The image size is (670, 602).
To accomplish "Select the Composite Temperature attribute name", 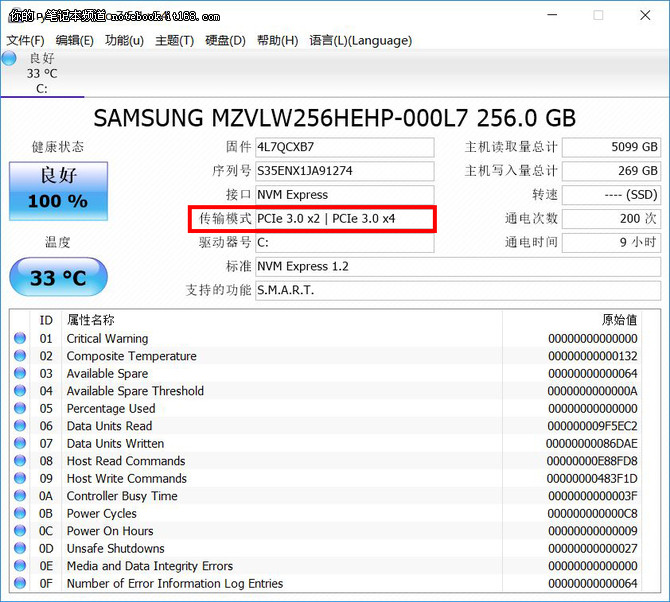I will tap(132, 356).
